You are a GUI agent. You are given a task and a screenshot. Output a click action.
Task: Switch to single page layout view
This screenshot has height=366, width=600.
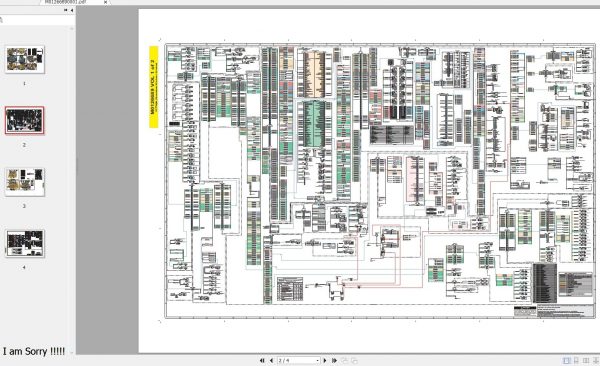click(566, 361)
